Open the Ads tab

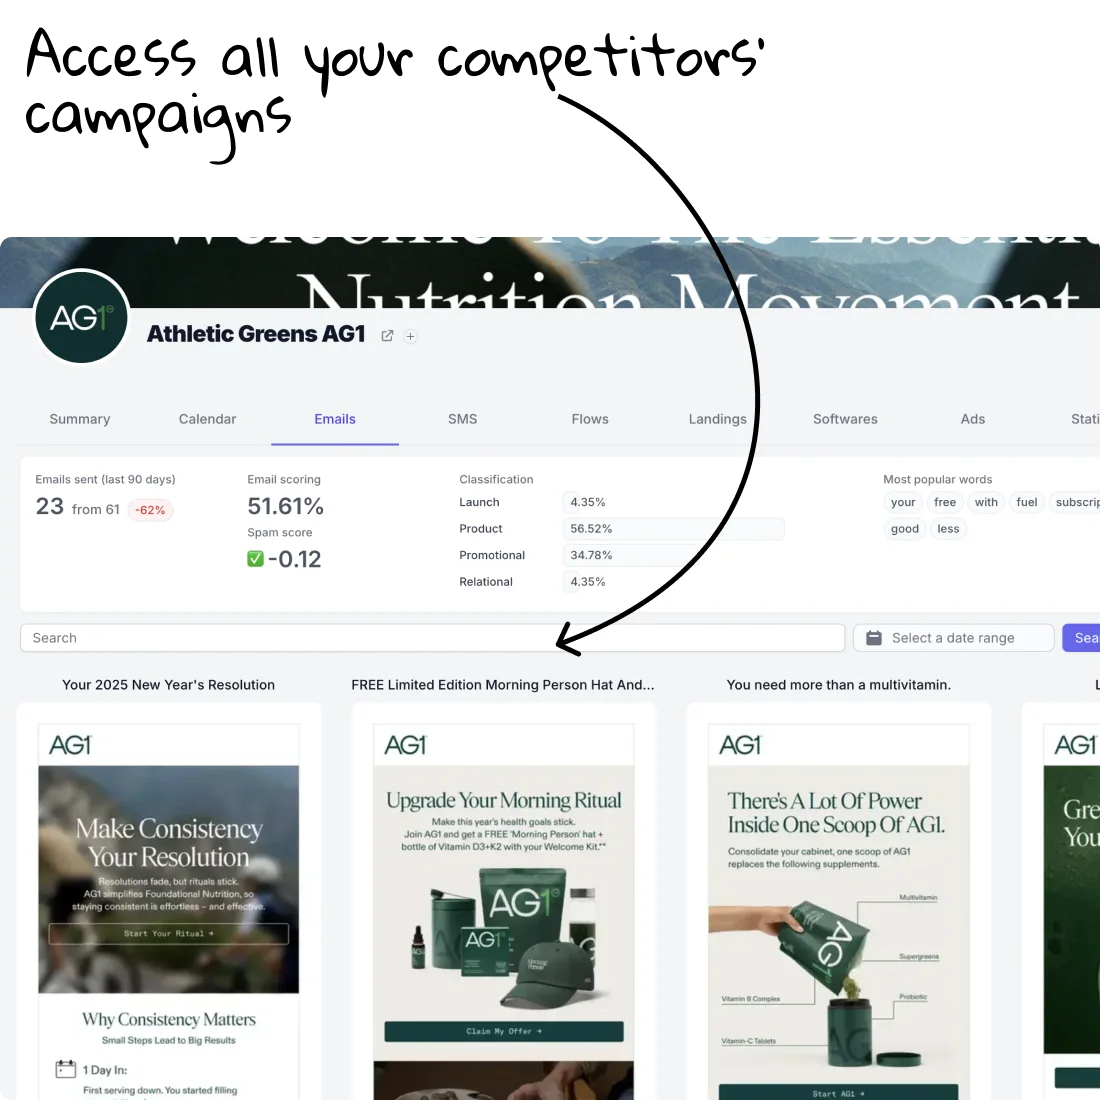coord(972,419)
